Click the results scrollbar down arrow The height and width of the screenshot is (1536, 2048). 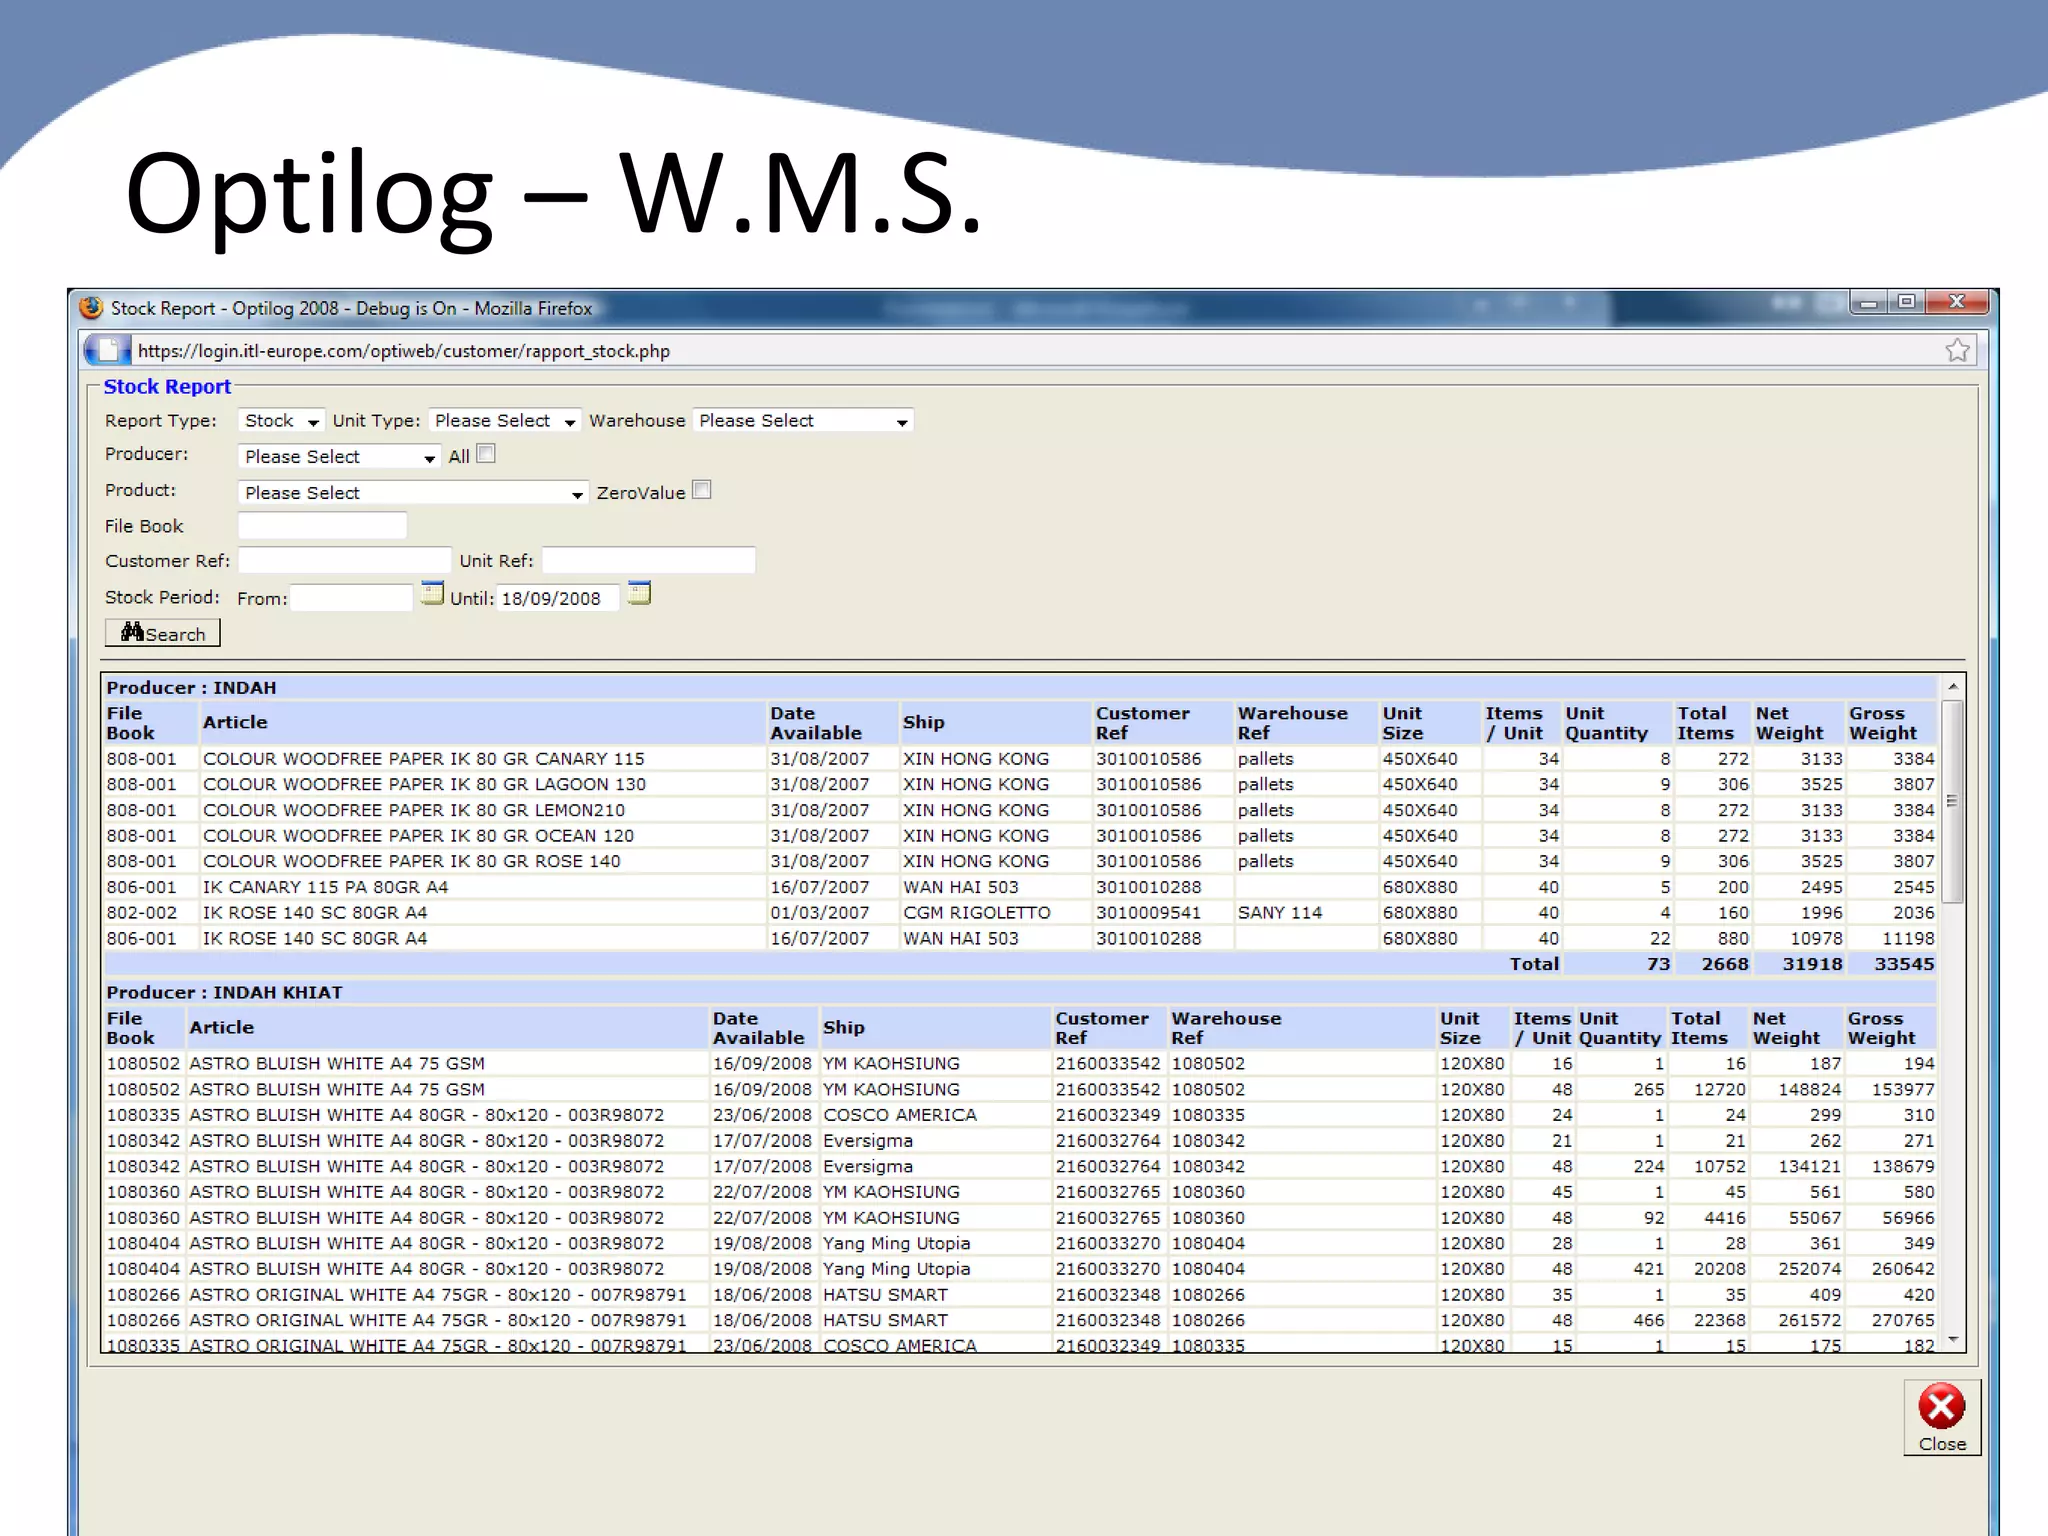(1952, 1340)
